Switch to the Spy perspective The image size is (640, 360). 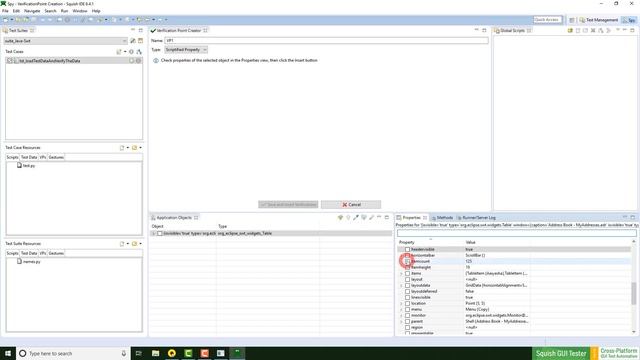[x=629, y=20]
